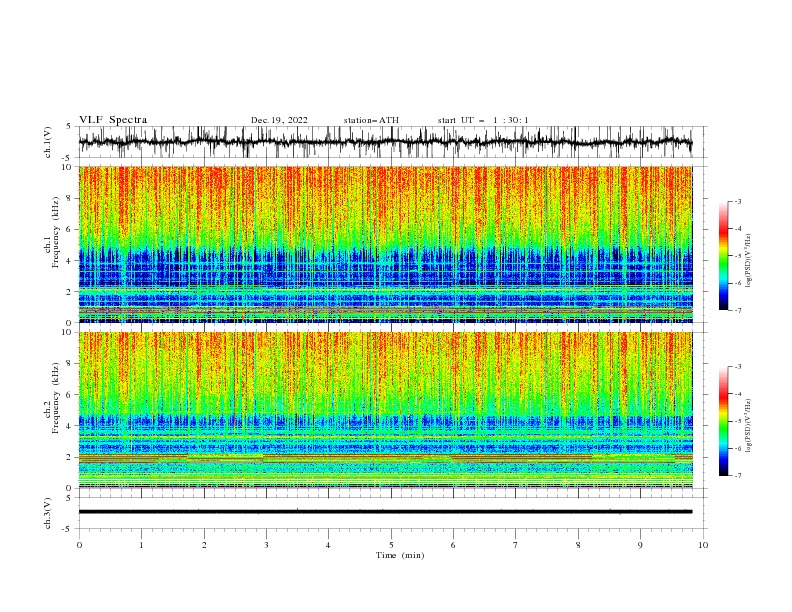
Task: Click time axis tick label "8"
Action: [x=578, y=545]
